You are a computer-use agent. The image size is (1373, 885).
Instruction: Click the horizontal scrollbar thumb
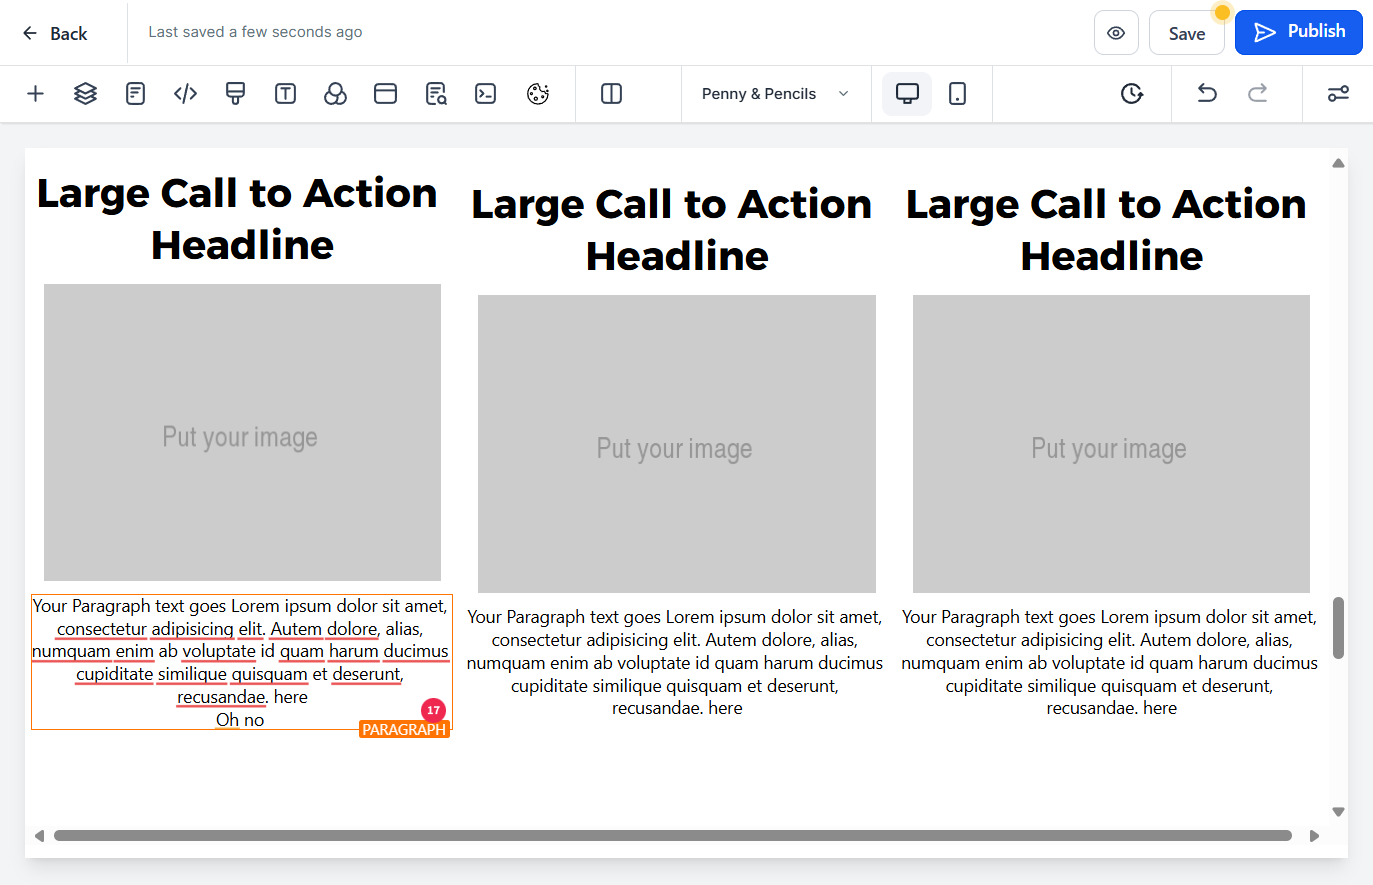[x=673, y=836]
